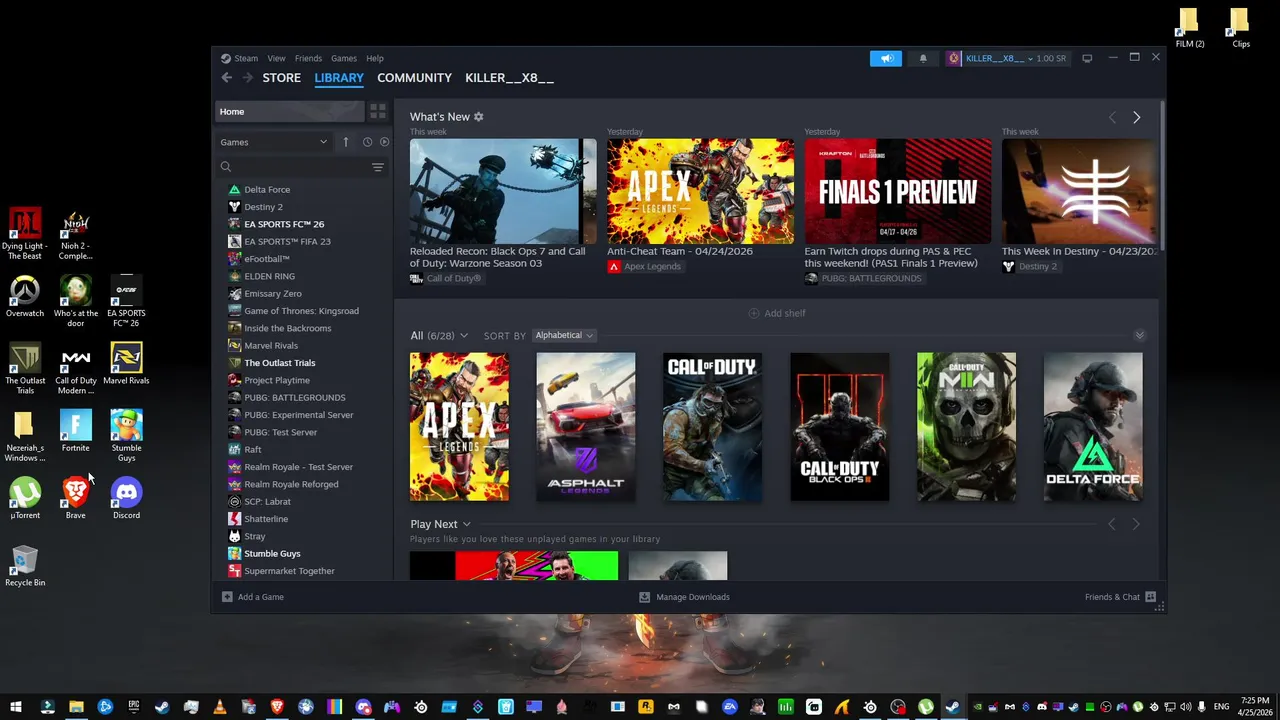Screen dimensions: 1280x720
Task: Open VLC from the taskbar
Action: (x=219, y=707)
